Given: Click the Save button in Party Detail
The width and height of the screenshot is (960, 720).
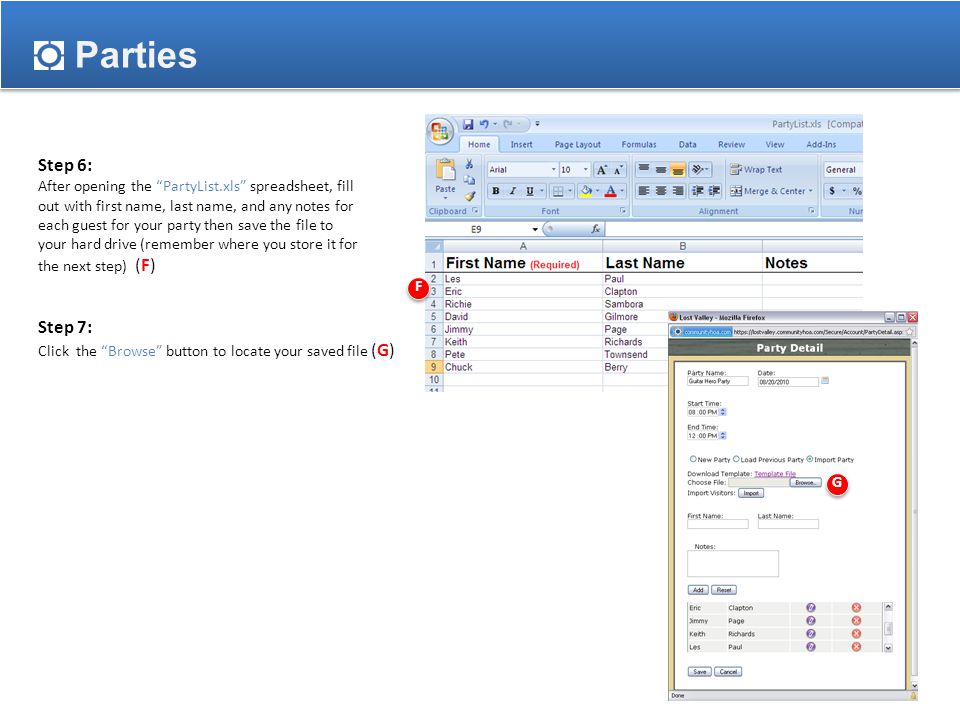Looking at the screenshot, I should coord(700,672).
